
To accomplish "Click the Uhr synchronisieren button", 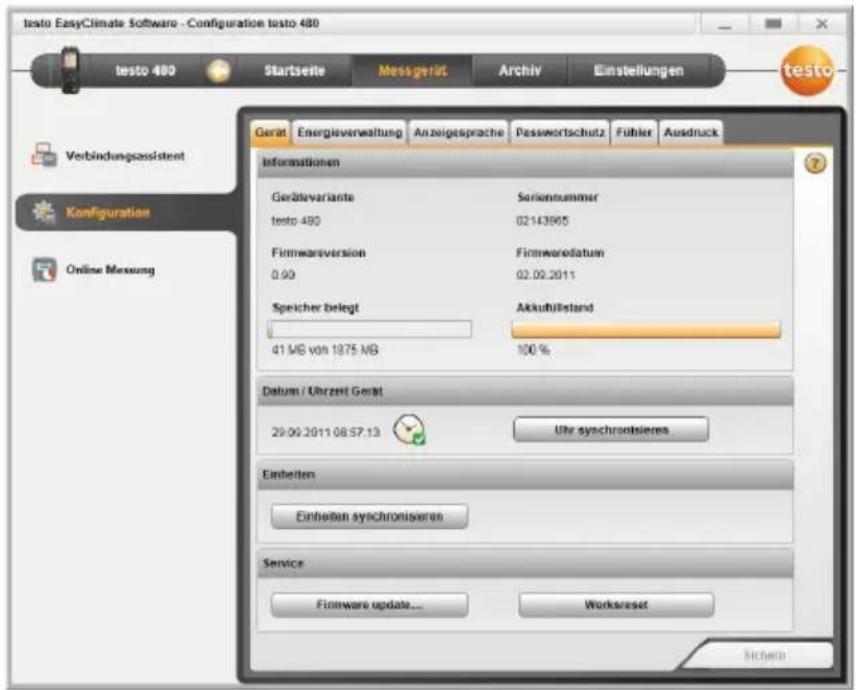I will [611, 430].
